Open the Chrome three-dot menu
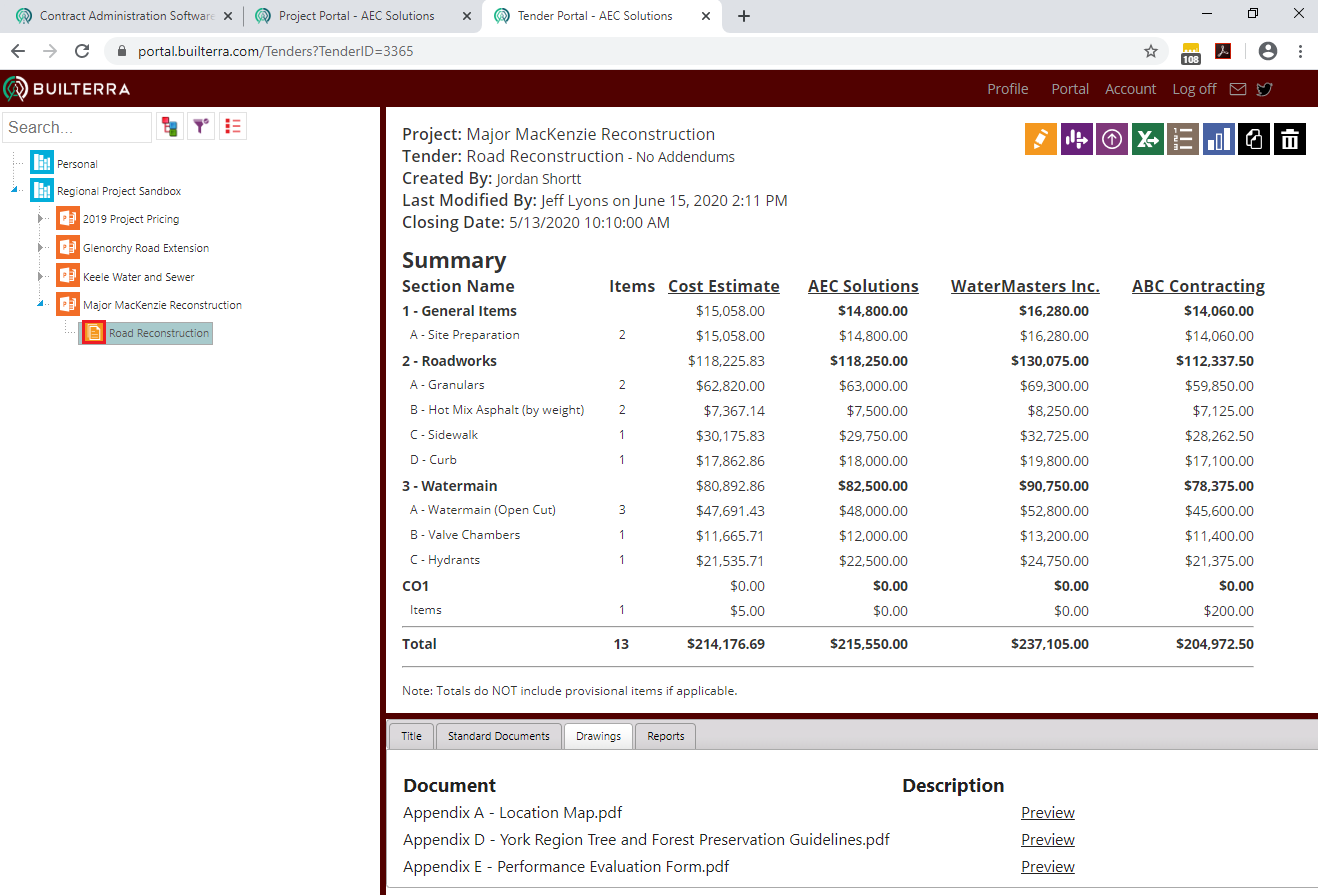The width and height of the screenshot is (1318, 895). [1300, 51]
